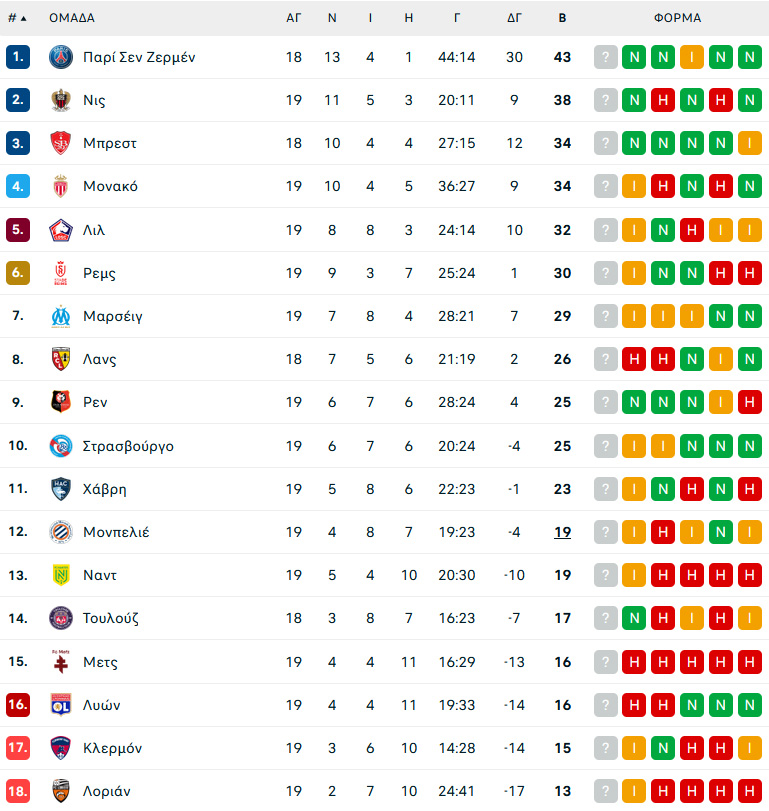
Task: Click the position 16 red relegation badge
Action: 18,704
